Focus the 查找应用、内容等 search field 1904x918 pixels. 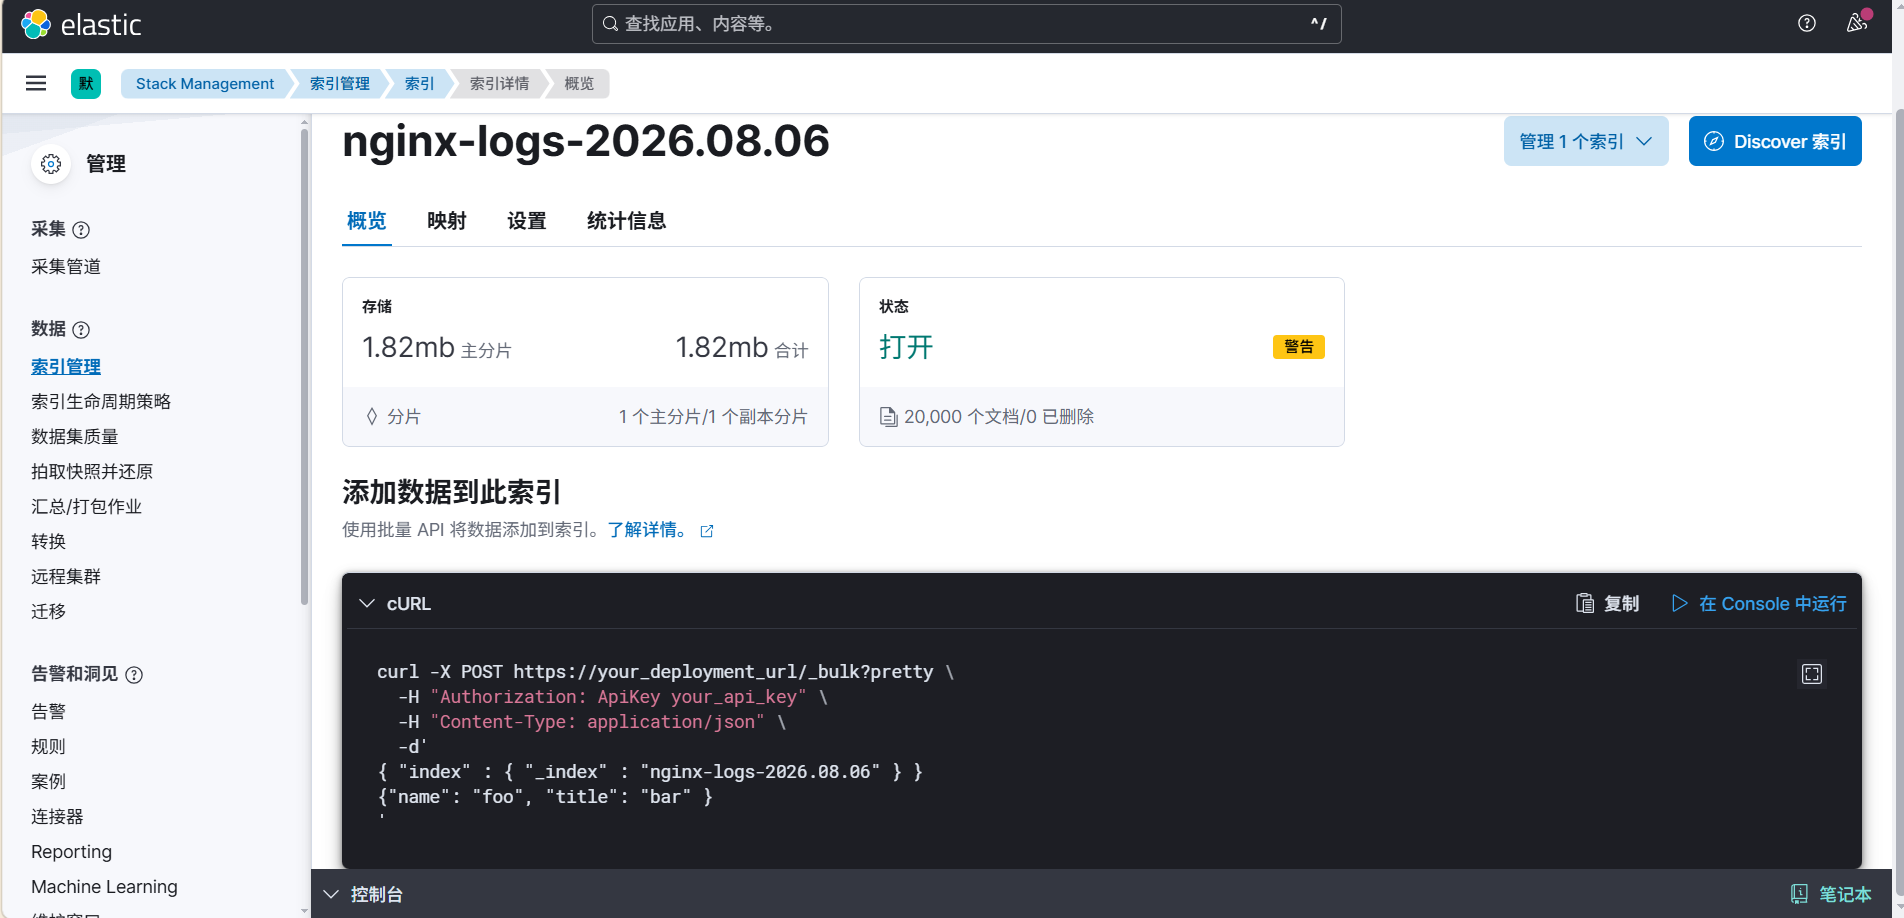(x=966, y=24)
